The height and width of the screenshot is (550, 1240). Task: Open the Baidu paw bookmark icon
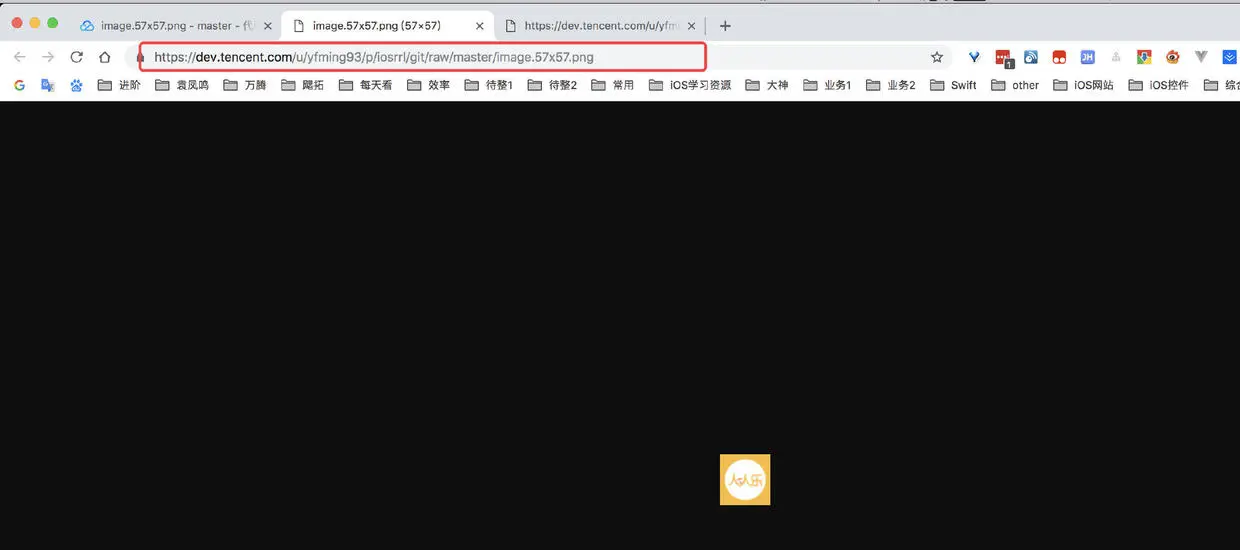76,85
